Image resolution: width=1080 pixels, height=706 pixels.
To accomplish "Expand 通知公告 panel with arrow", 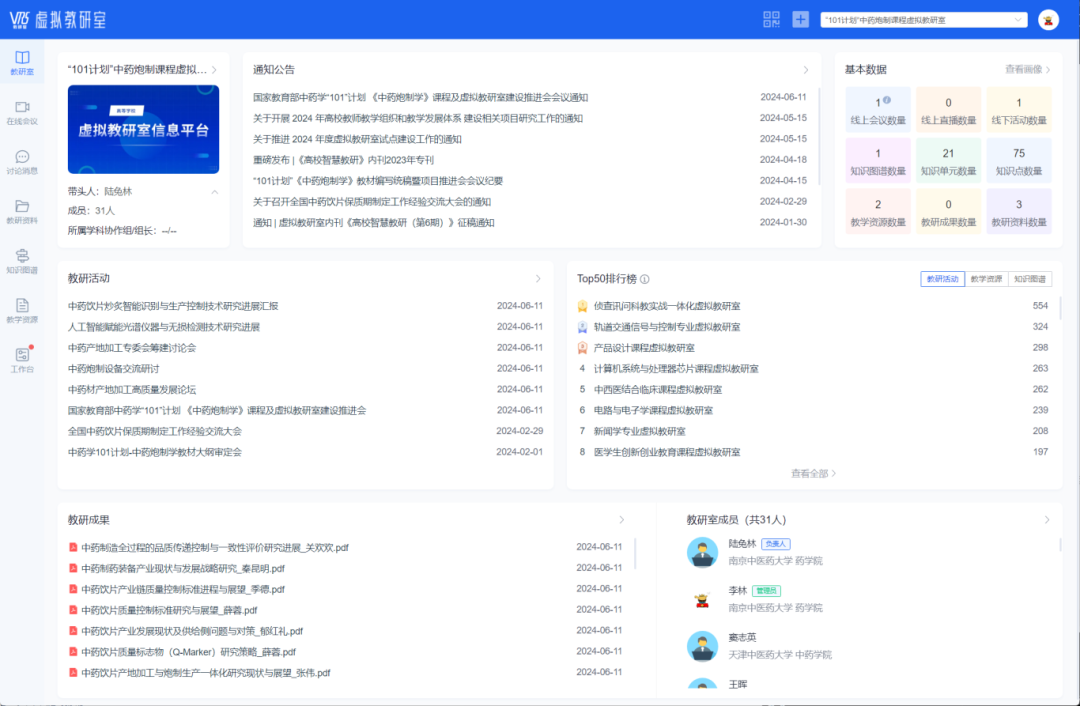I will click(806, 70).
